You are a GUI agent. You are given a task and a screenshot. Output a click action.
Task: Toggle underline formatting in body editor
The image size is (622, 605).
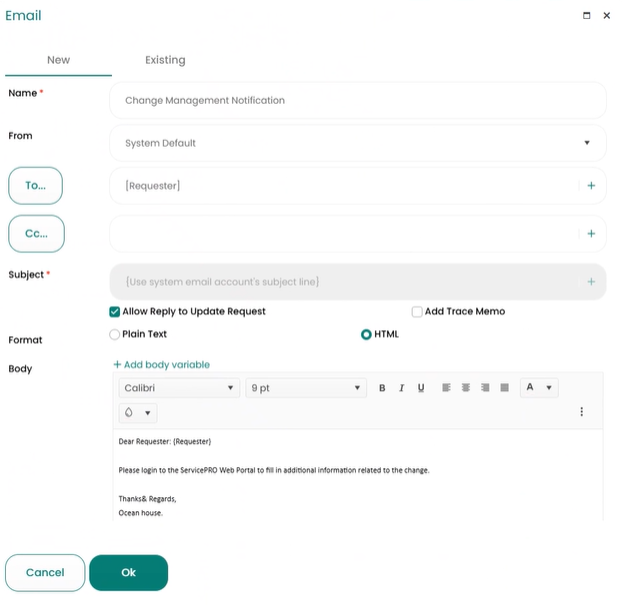[421, 388]
